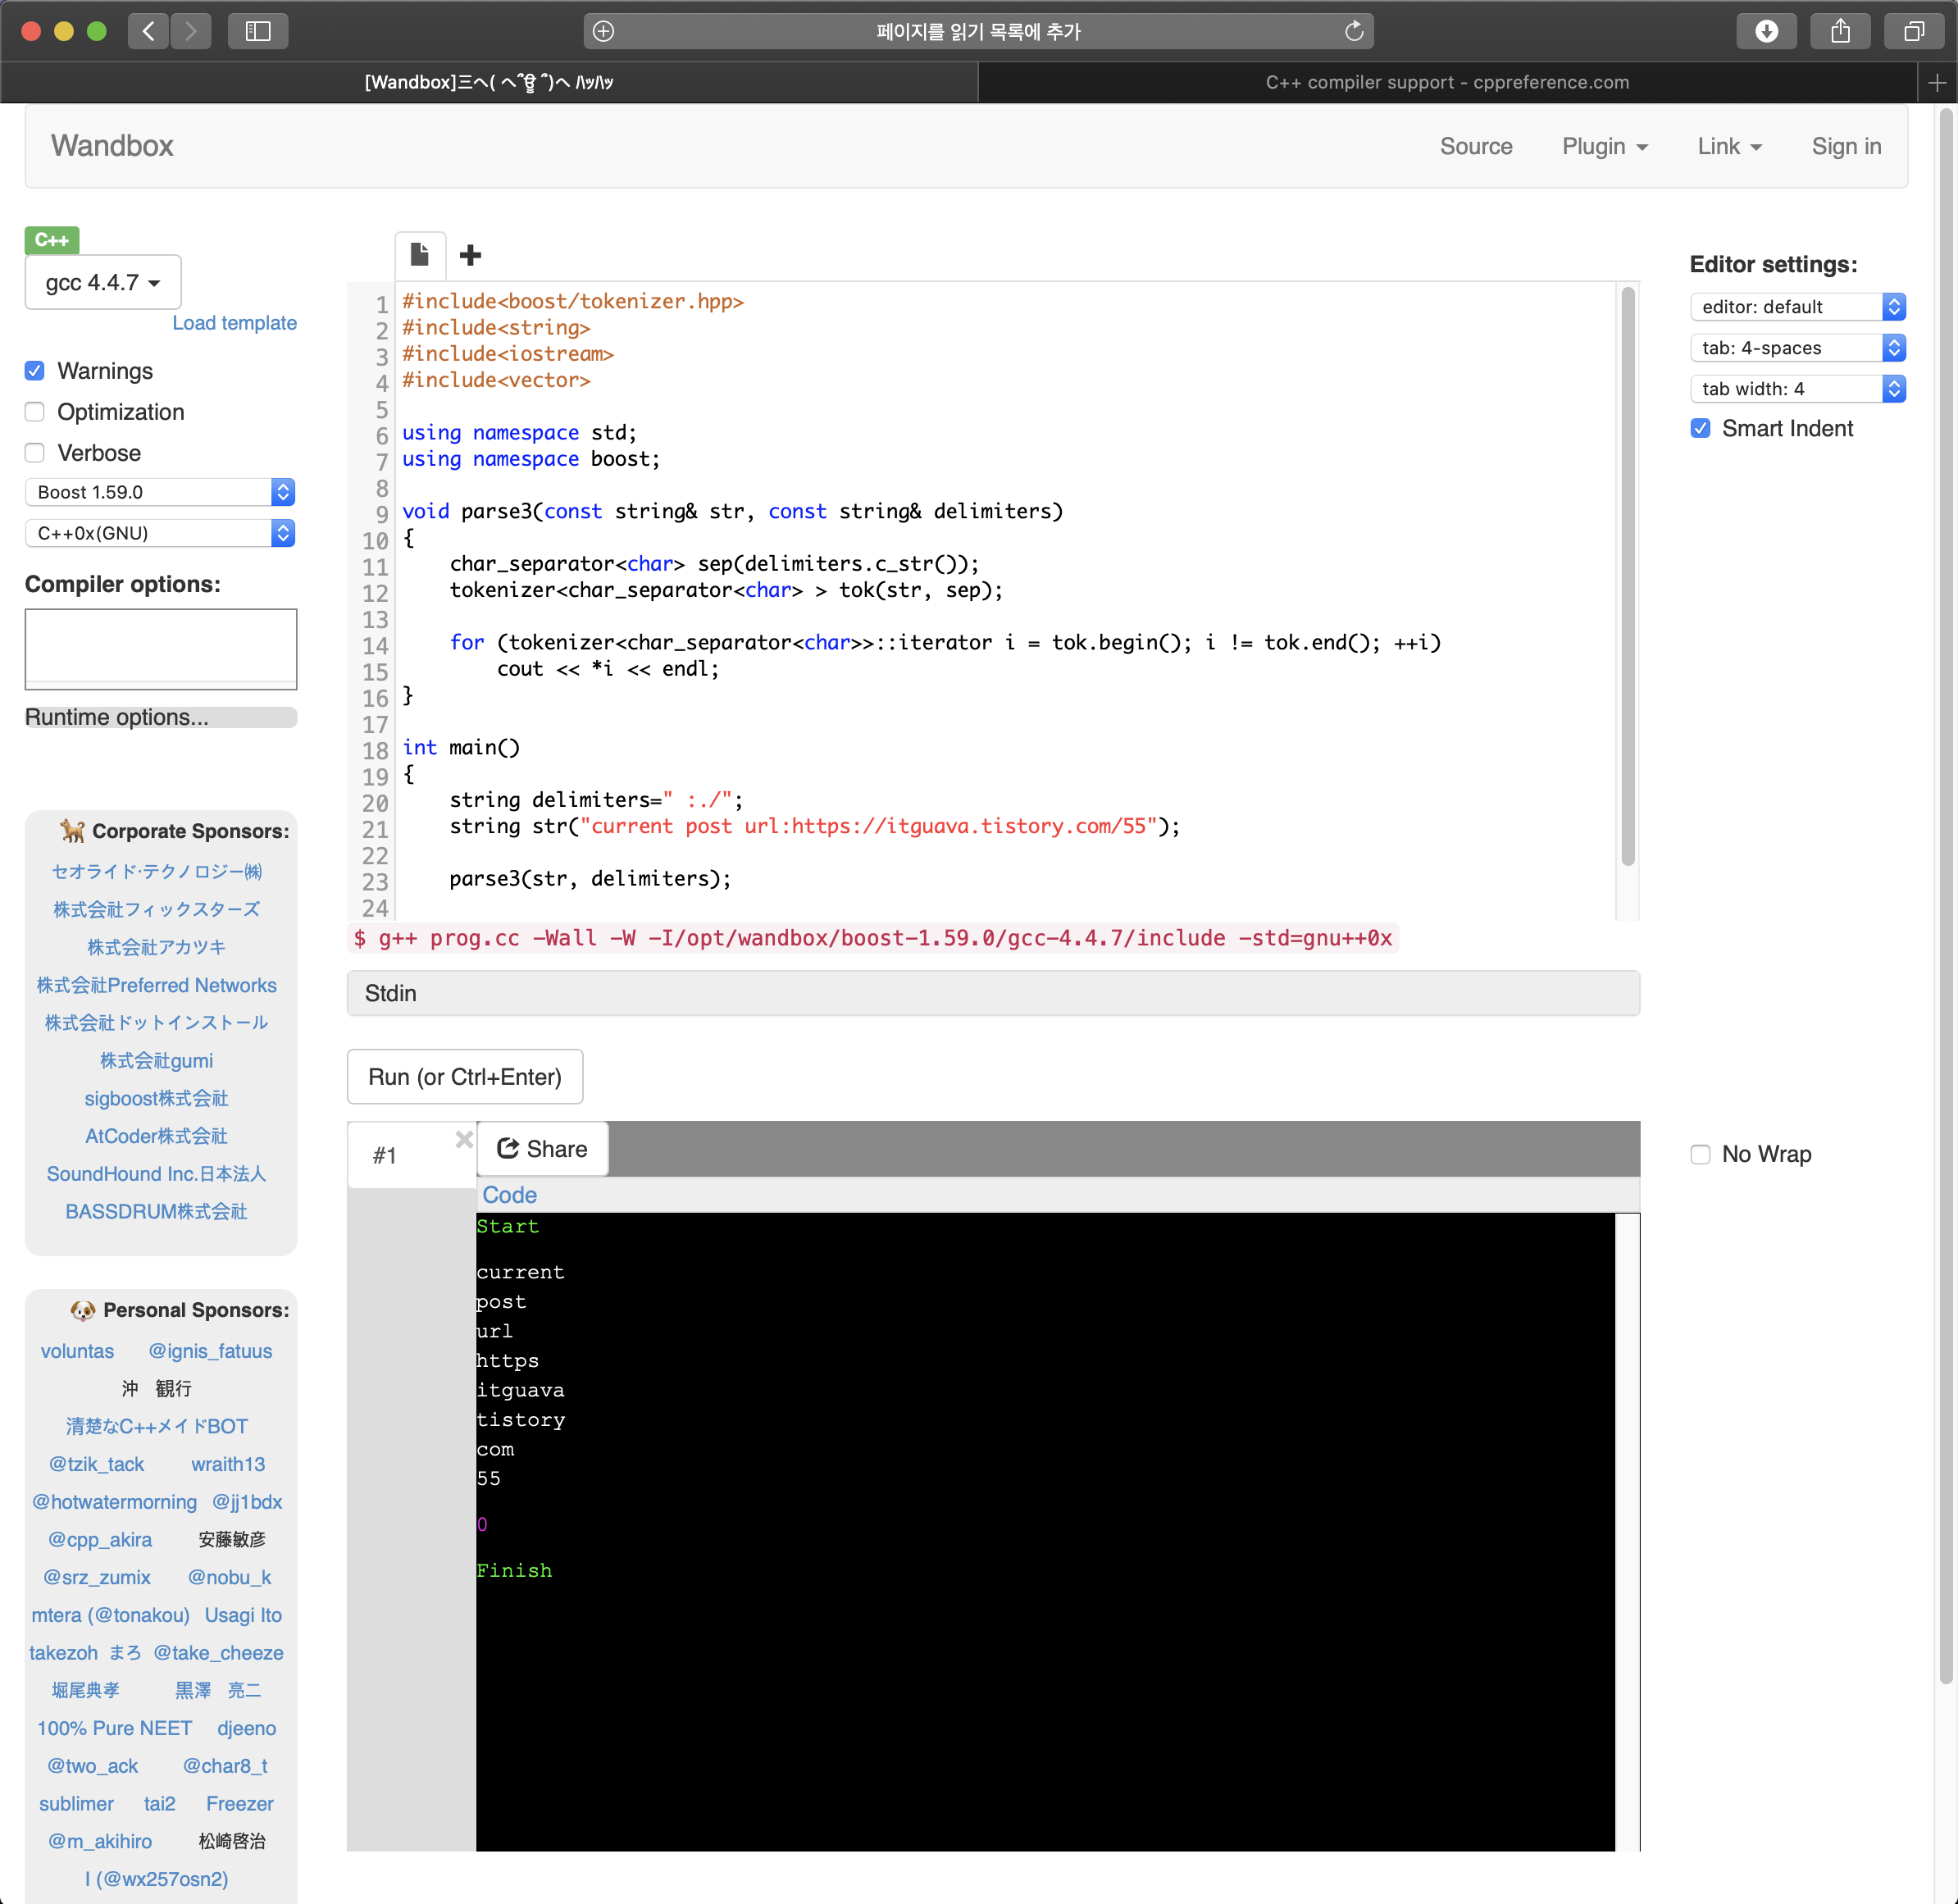Enable the Optimization checkbox
The width and height of the screenshot is (1958, 1904).
tap(35, 412)
